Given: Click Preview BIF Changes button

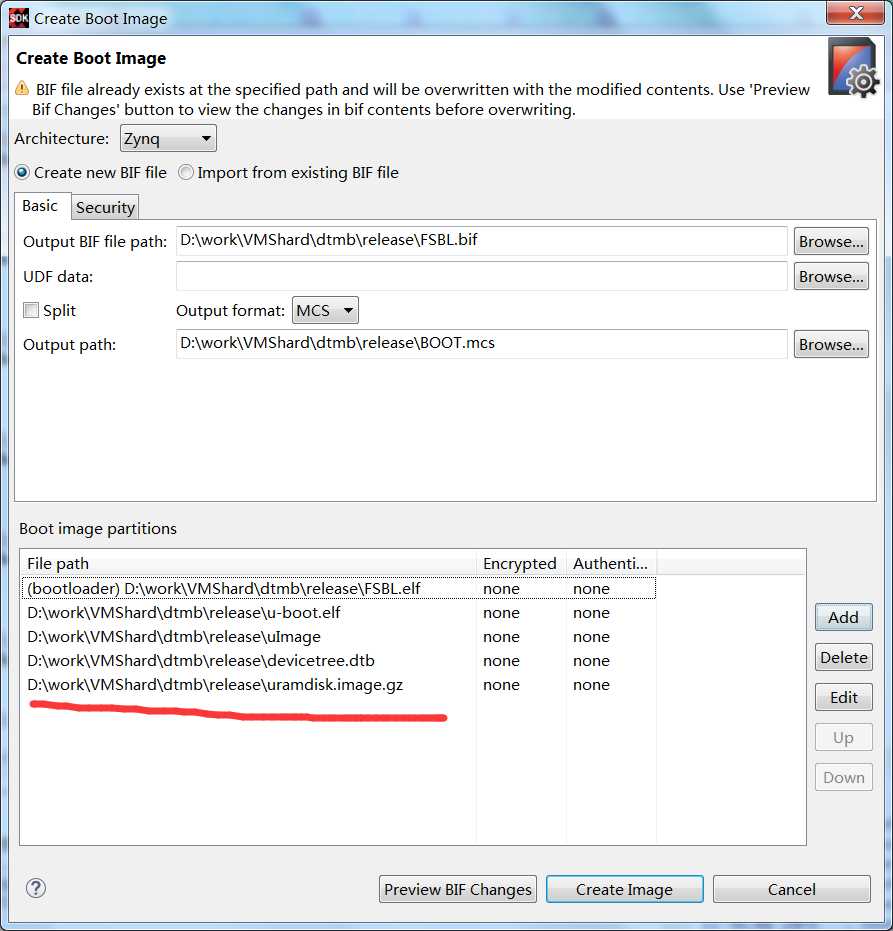Looking at the screenshot, I should 458,889.
